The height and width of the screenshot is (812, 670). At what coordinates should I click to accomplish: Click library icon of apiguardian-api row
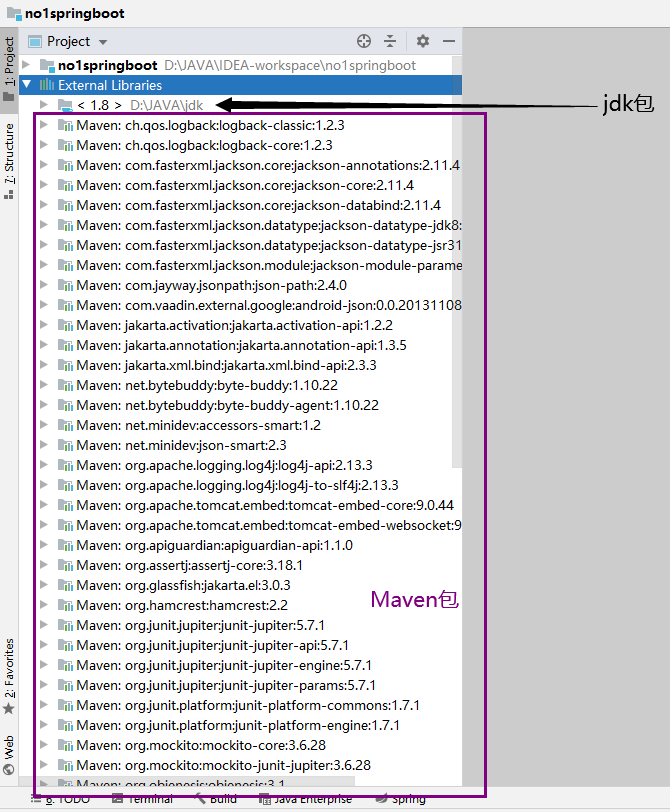[x=65, y=545]
